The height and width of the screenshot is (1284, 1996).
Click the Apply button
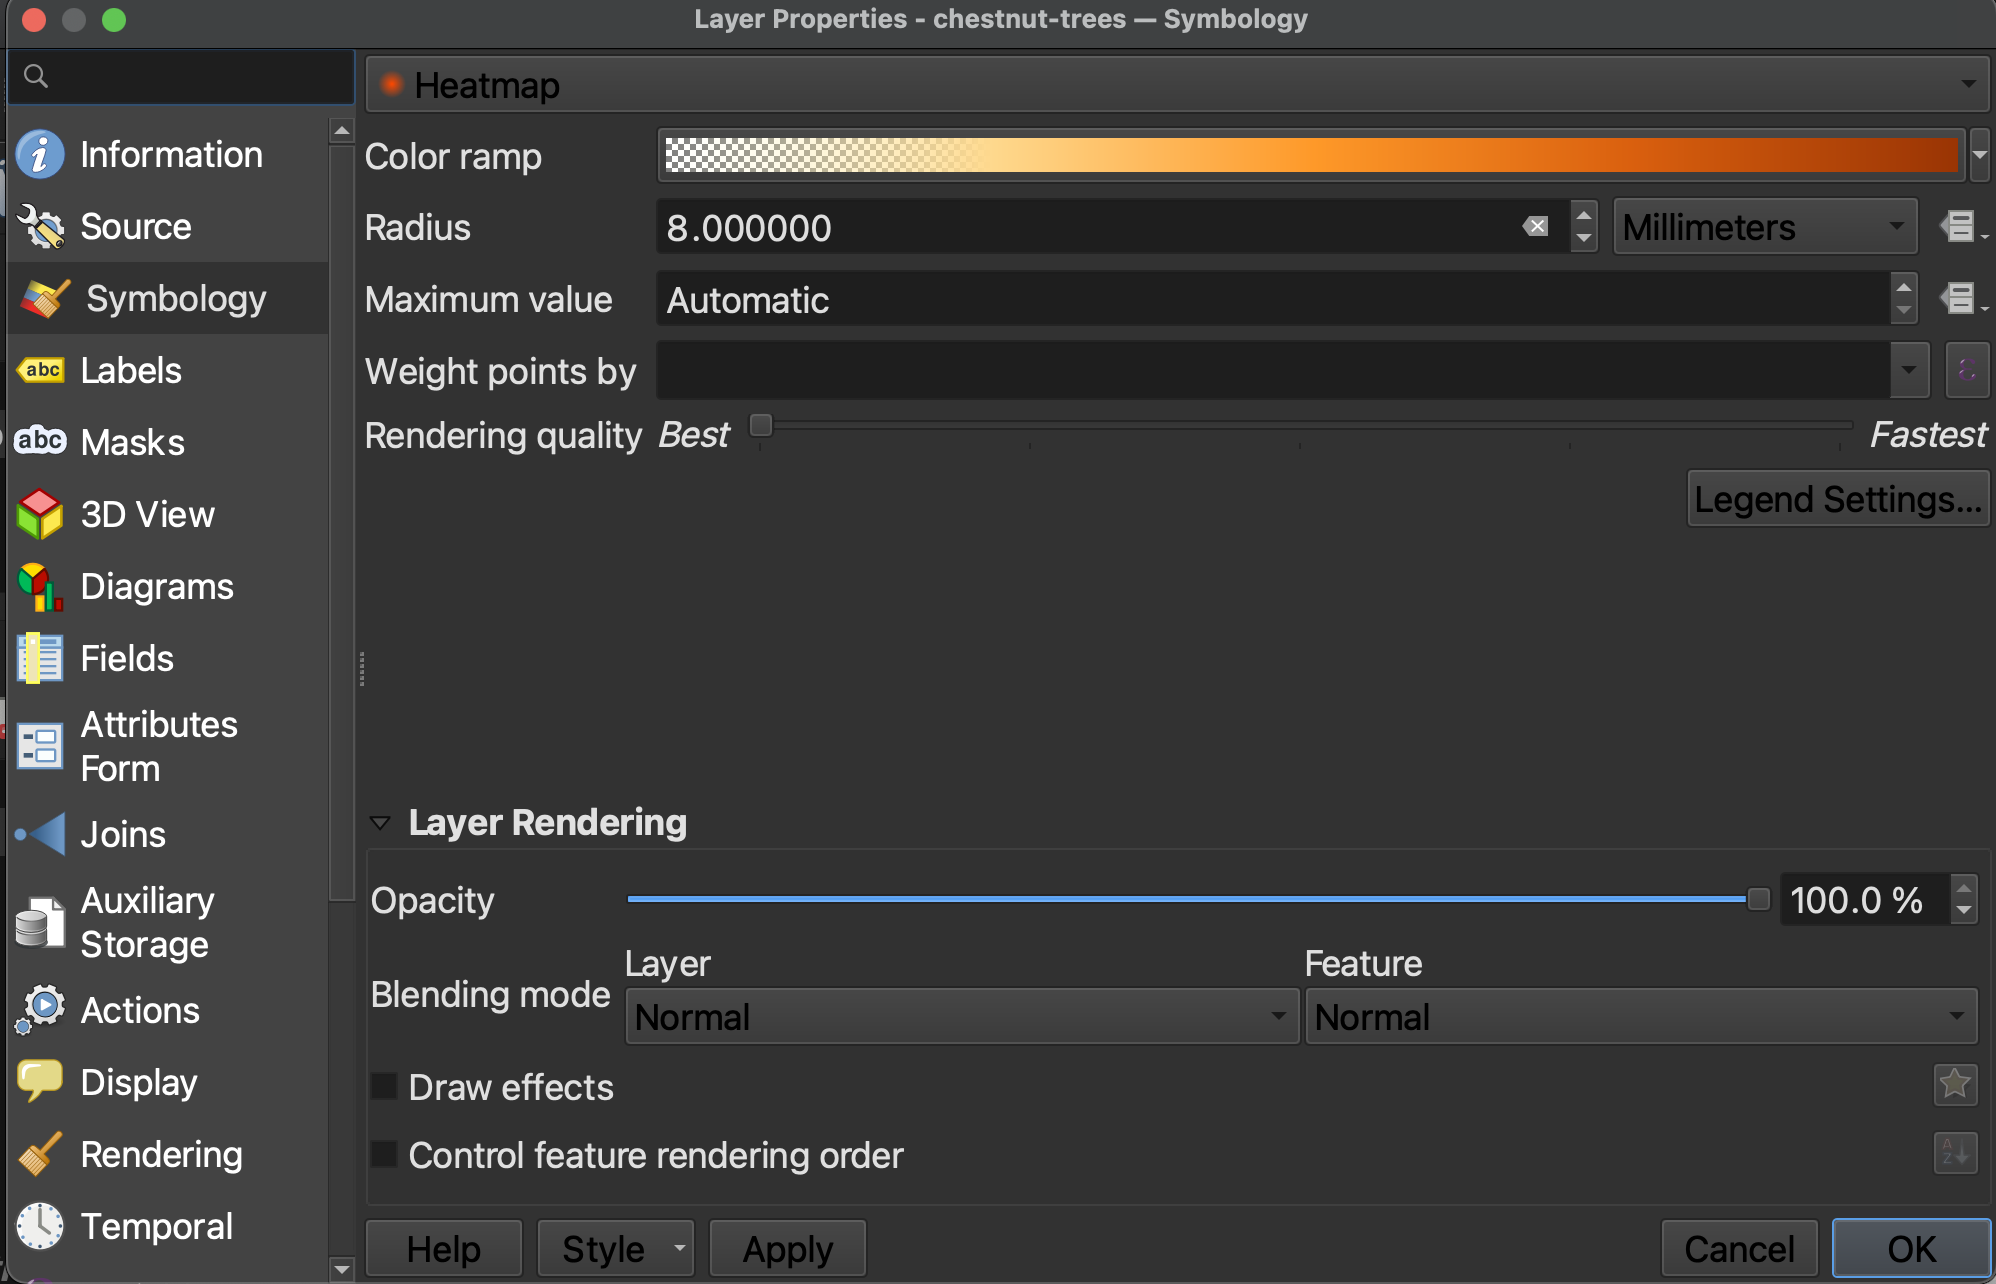tap(787, 1248)
